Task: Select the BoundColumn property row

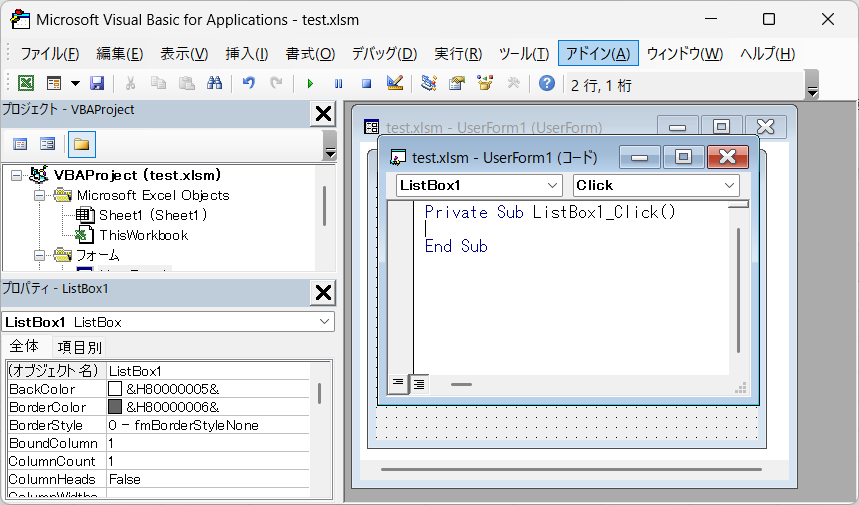Action: point(158,443)
